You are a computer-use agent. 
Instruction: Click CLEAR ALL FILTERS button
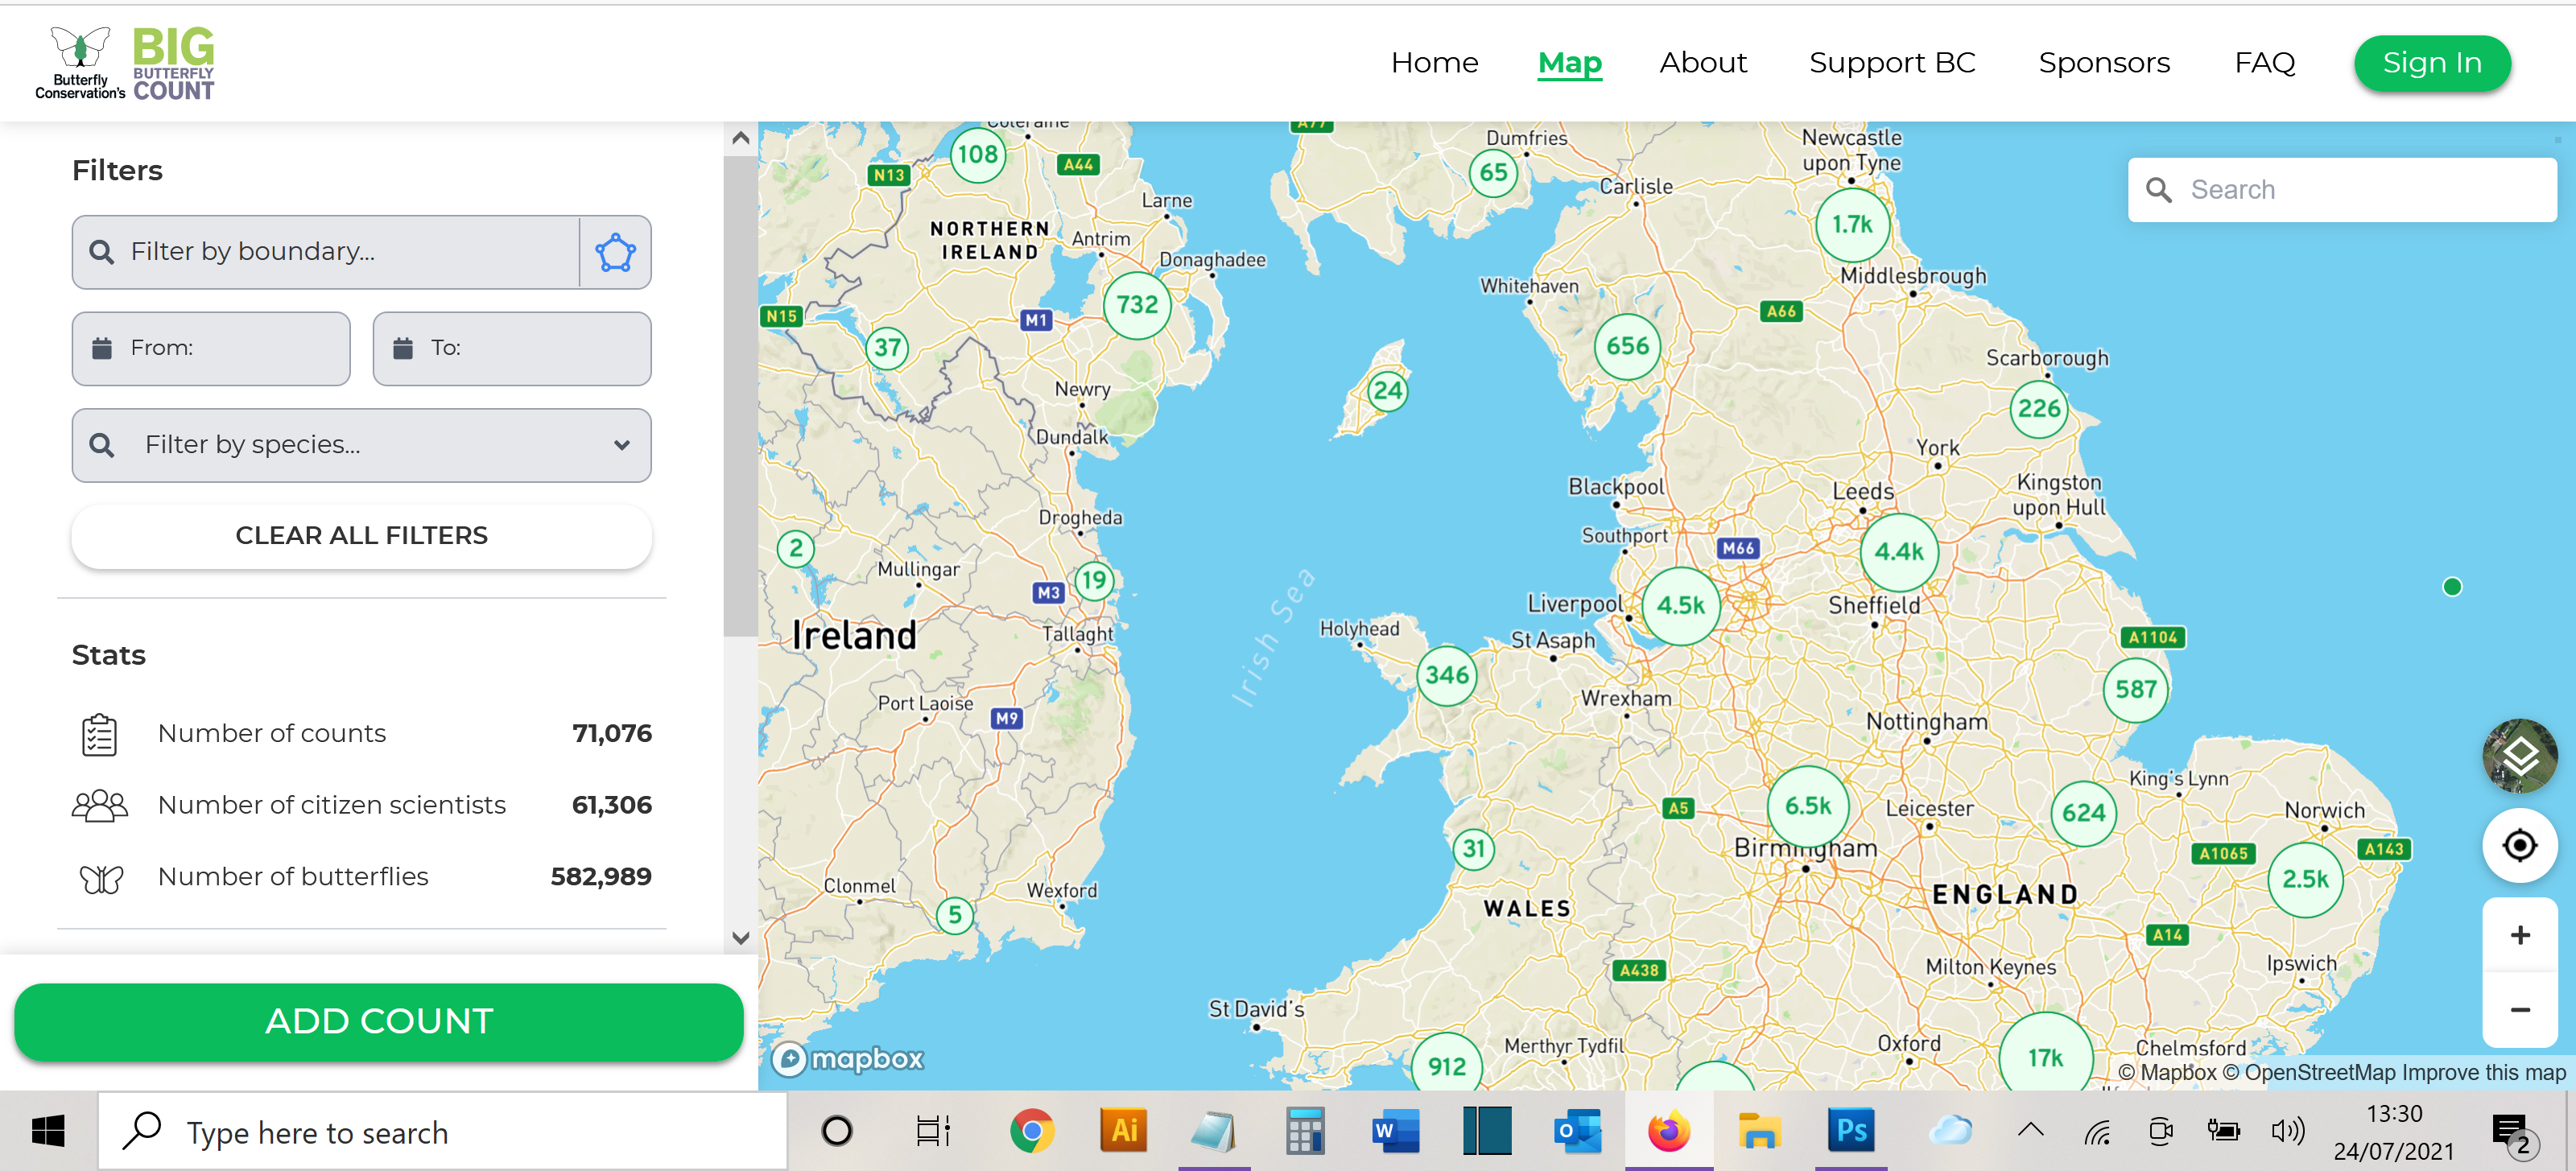(361, 536)
